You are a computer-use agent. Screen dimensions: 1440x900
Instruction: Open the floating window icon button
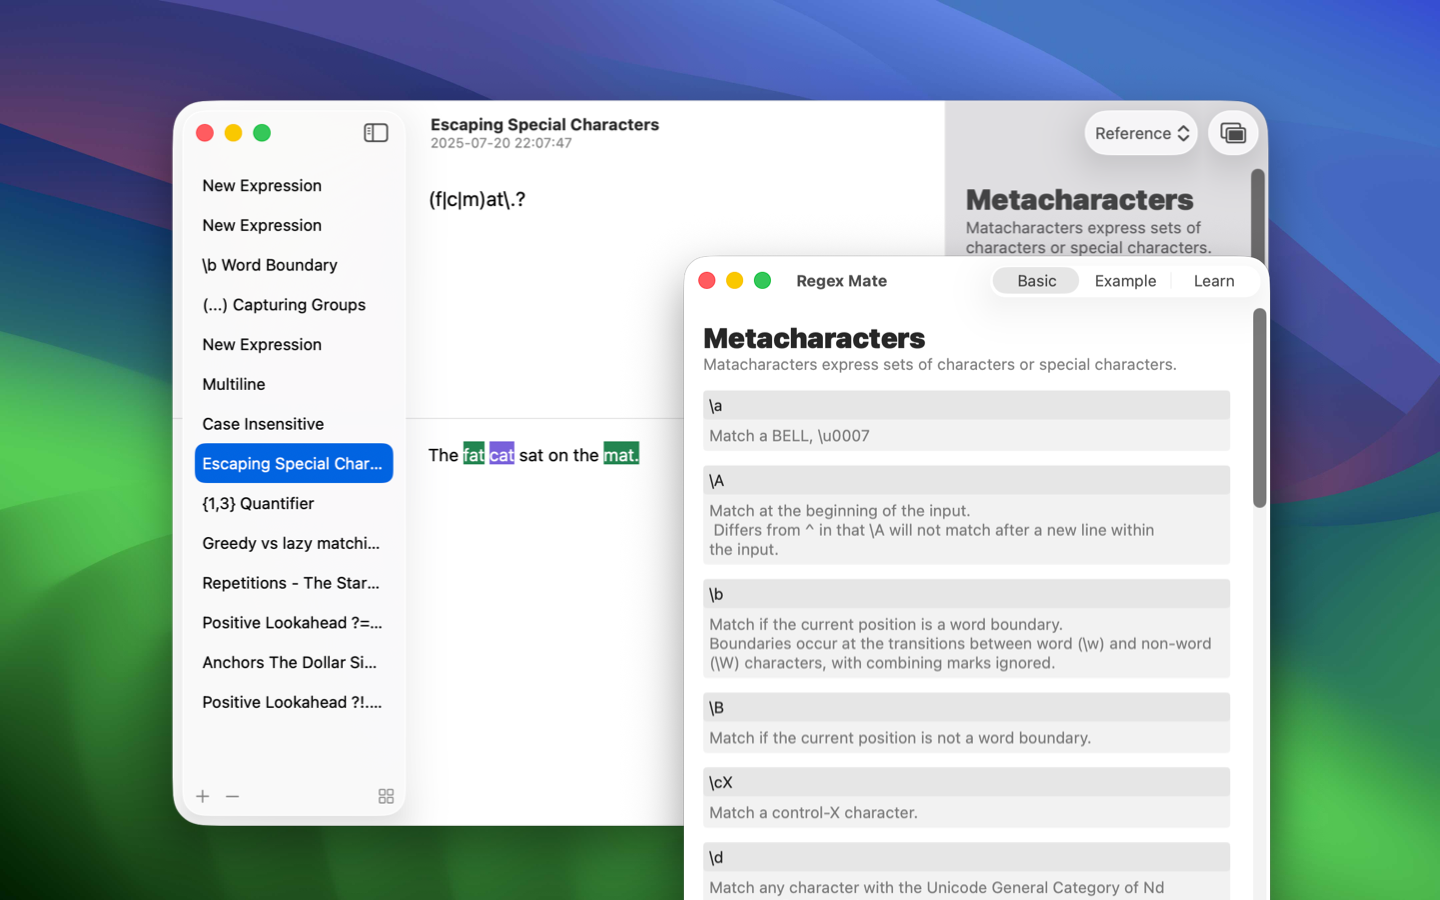click(x=1232, y=133)
